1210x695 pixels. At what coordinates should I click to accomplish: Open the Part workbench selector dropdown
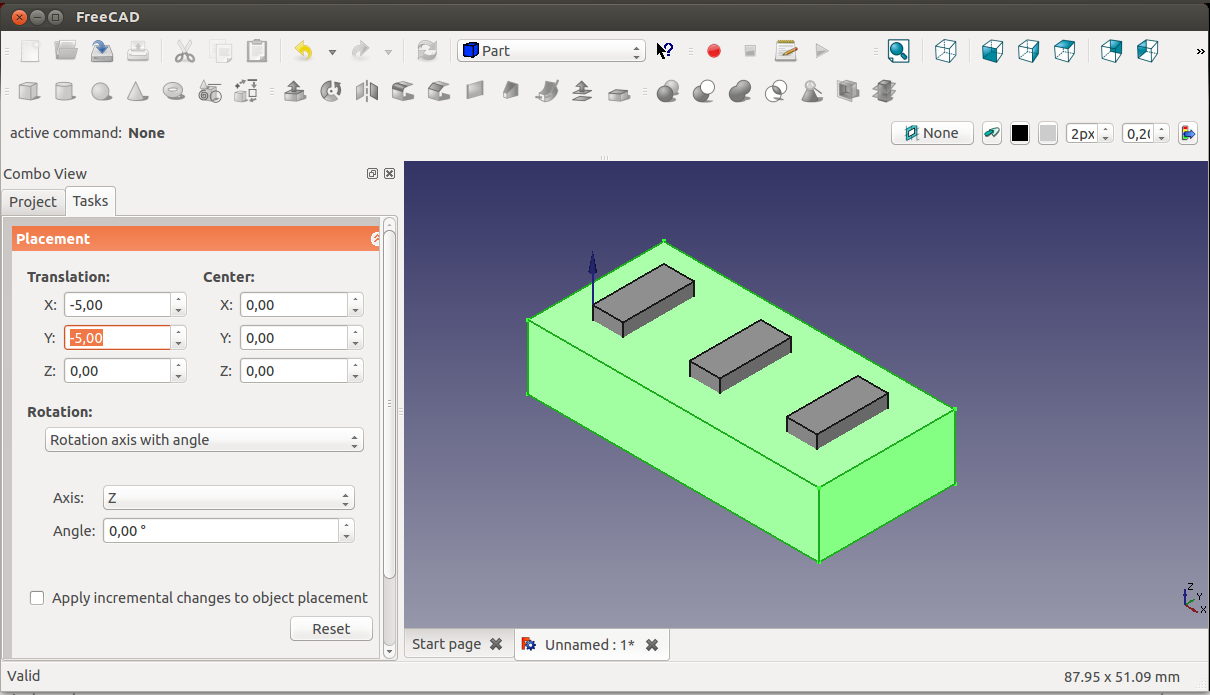point(551,51)
